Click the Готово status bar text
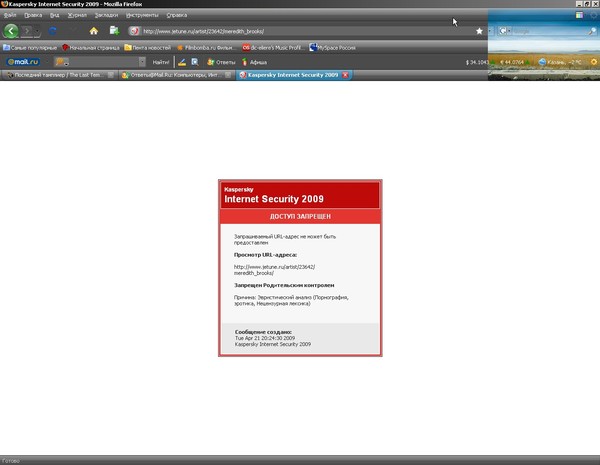The image size is (600, 465). tap(10, 461)
